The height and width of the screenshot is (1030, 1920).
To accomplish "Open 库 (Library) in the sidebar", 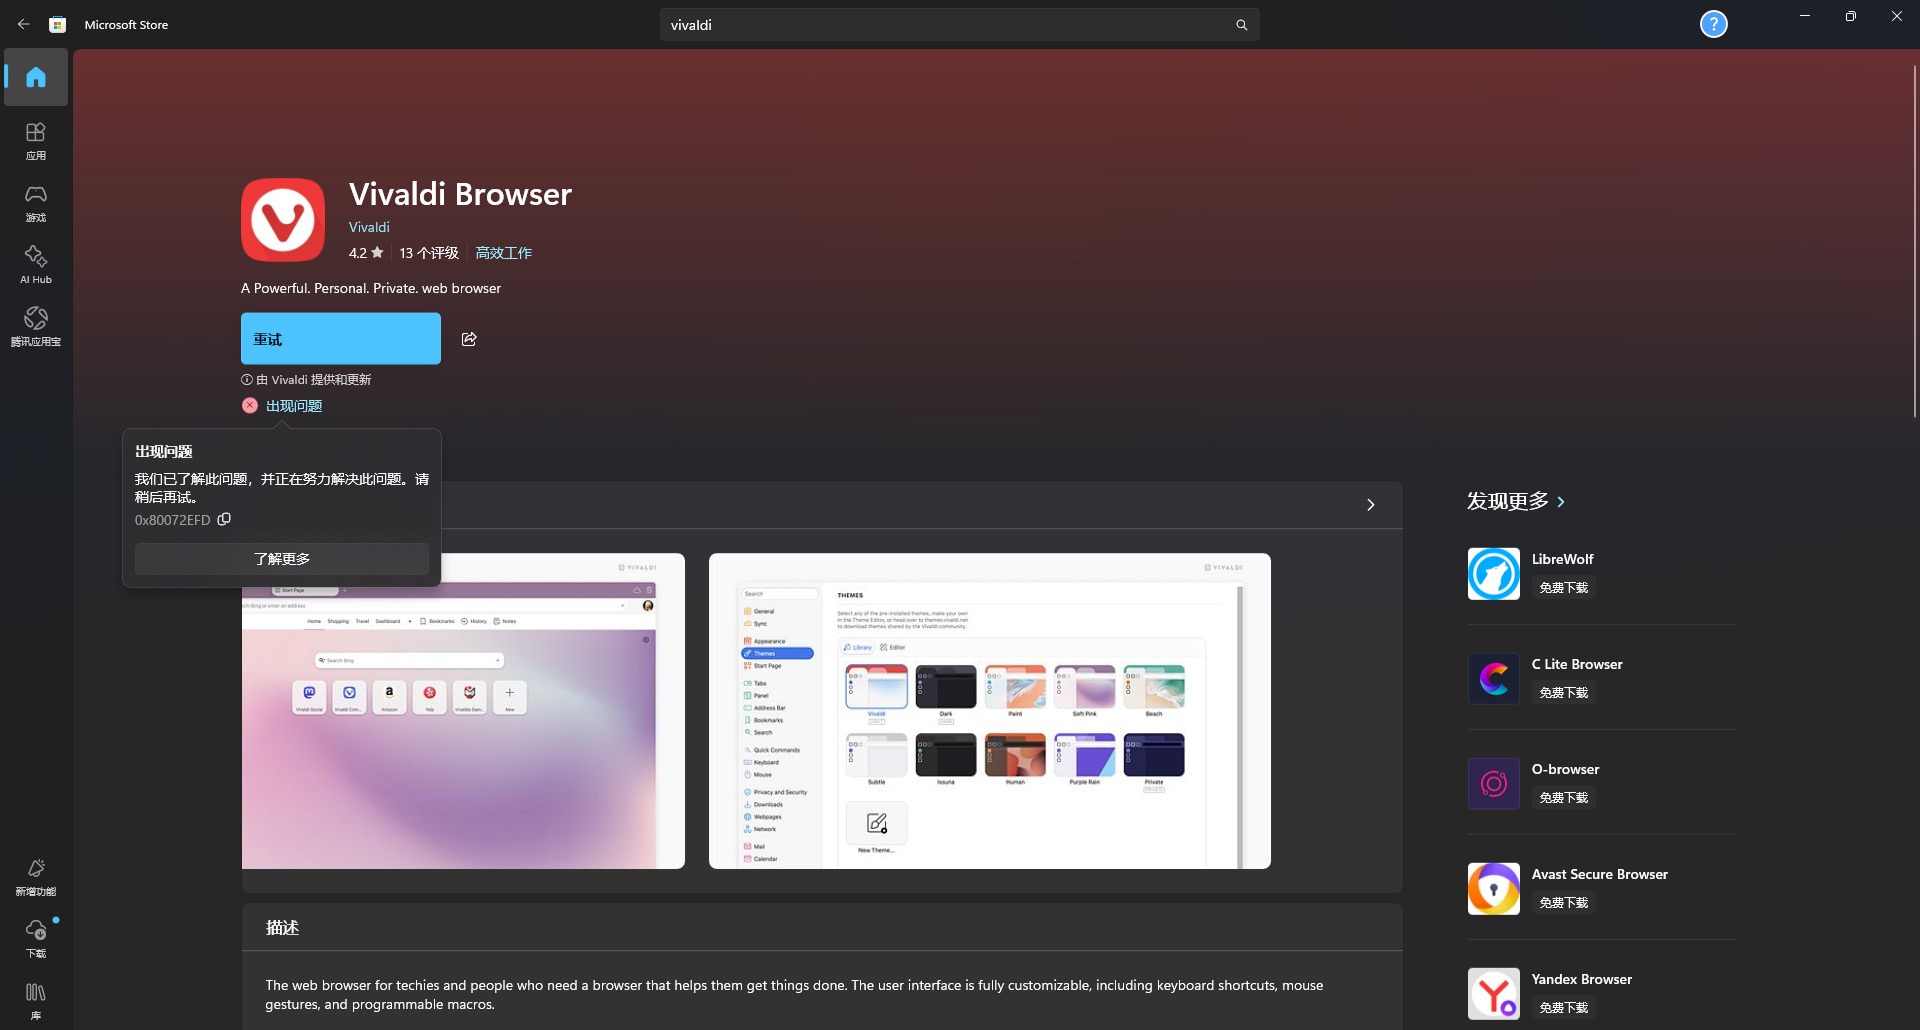I will point(36,1001).
